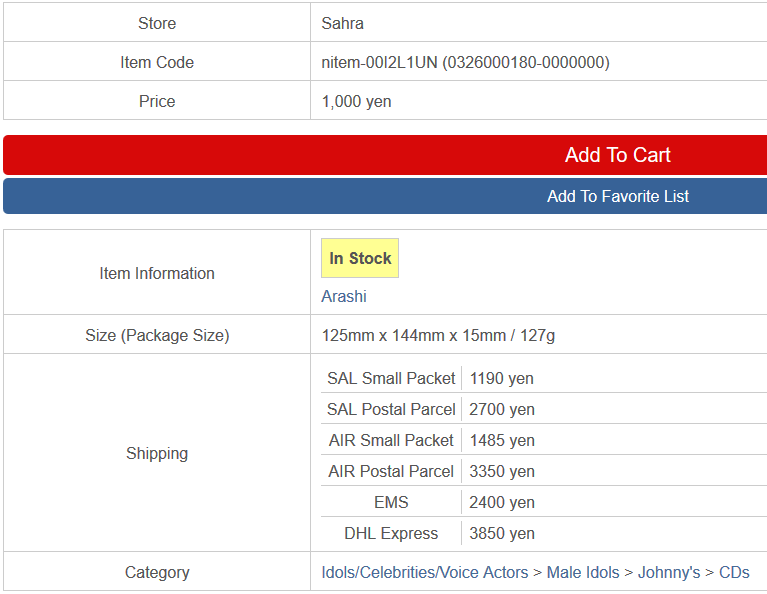
Task: Open the Male Idols category link
Action: (583, 573)
